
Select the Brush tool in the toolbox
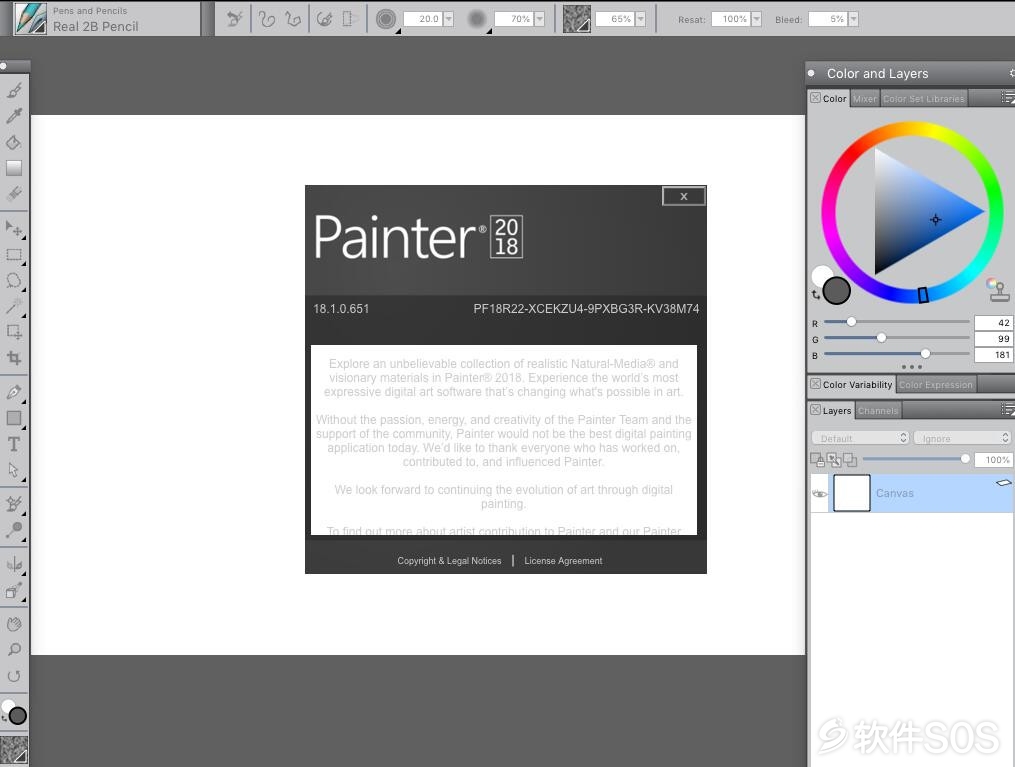tap(14, 90)
